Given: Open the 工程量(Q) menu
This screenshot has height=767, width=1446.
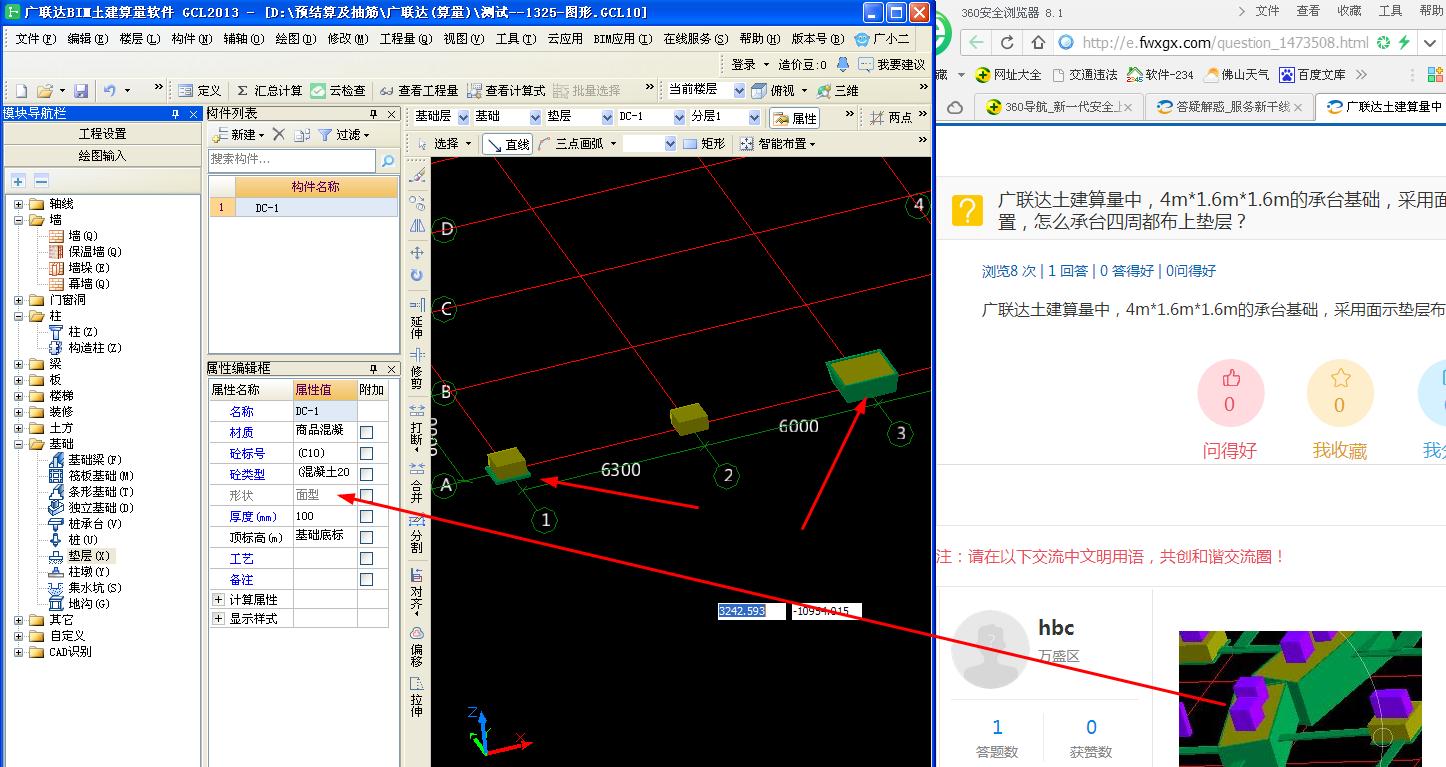Looking at the screenshot, I should point(406,39).
